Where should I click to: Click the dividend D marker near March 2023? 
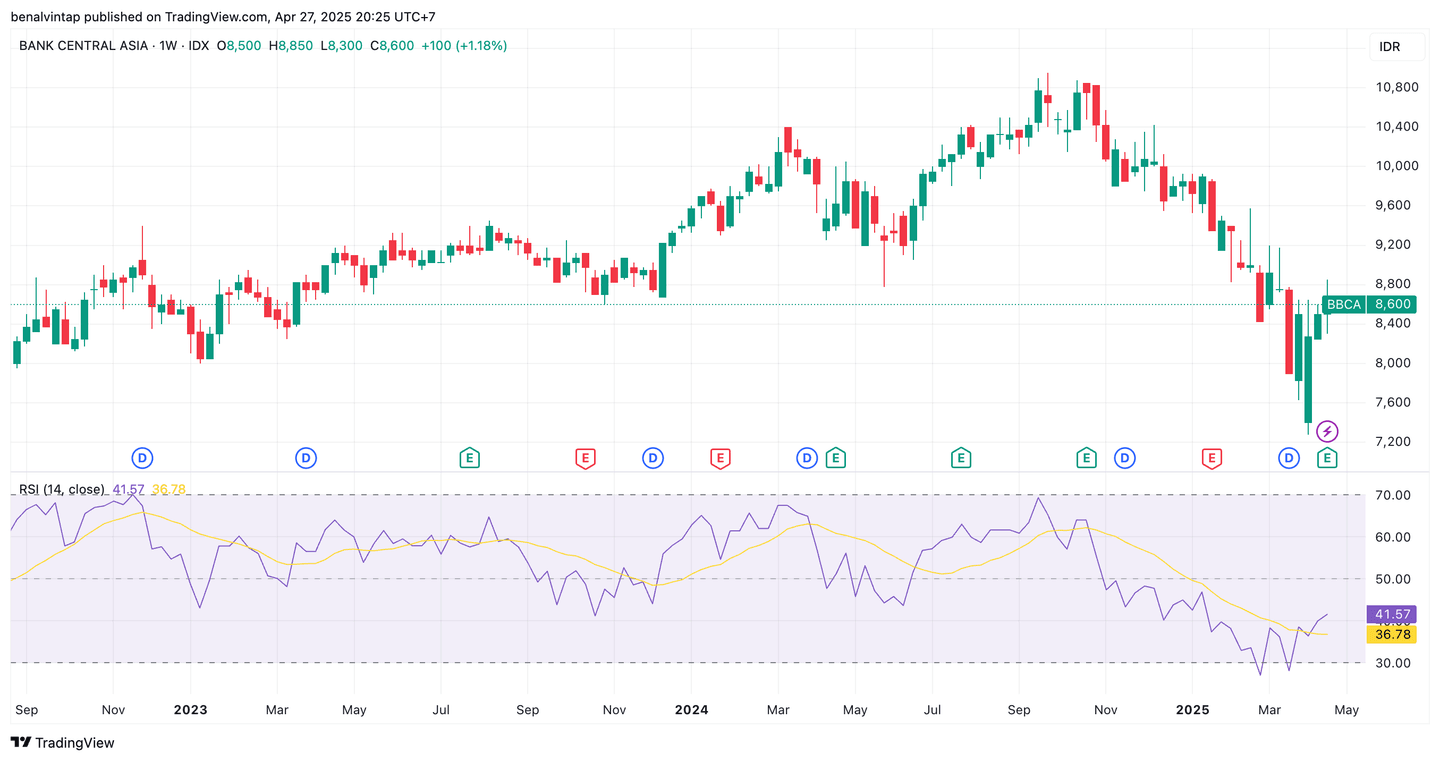(306, 458)
